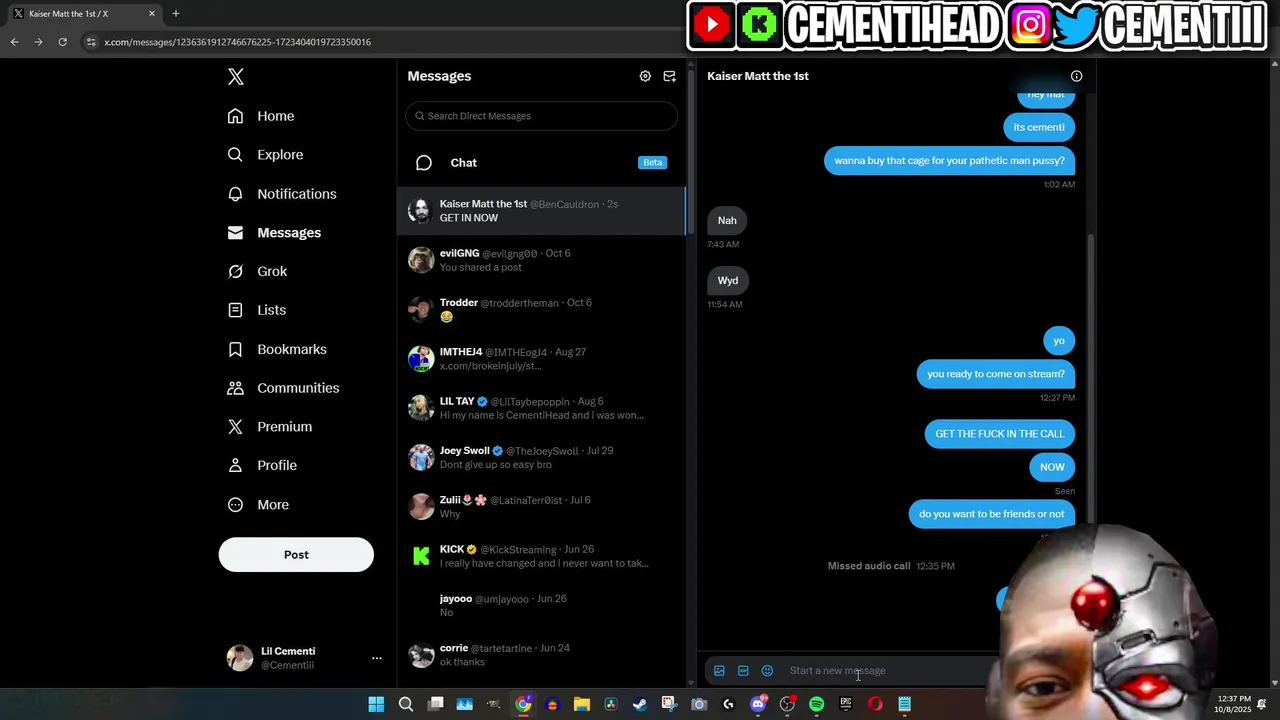This screenshot has width=1280, height=720.
Task: Open Joey Swoll conversation
Action: coord(542,457)
